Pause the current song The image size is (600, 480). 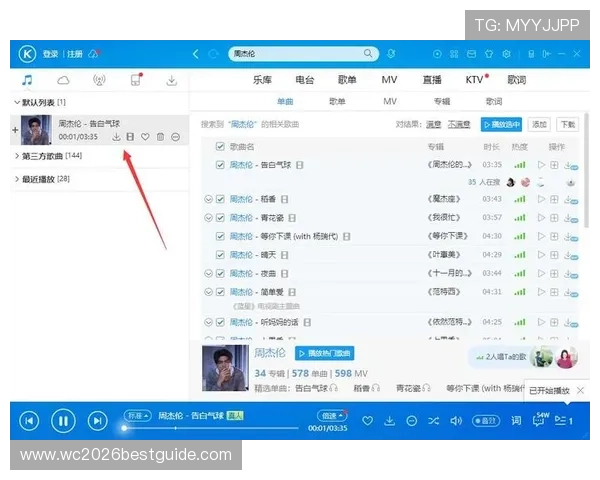(63, 421)
